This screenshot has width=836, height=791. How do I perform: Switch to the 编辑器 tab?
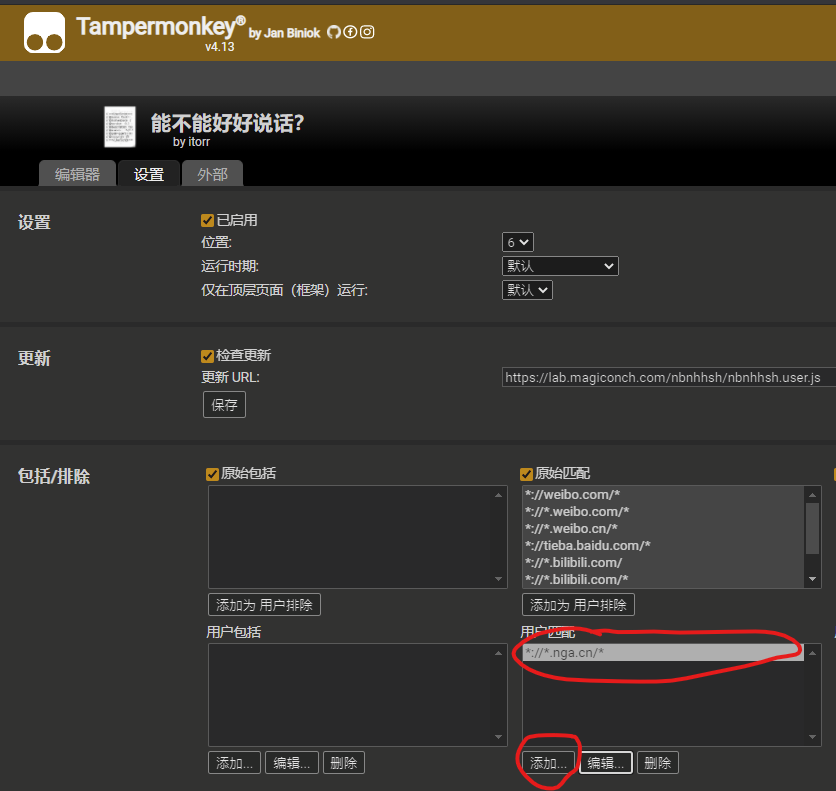[x=77, y=173]
